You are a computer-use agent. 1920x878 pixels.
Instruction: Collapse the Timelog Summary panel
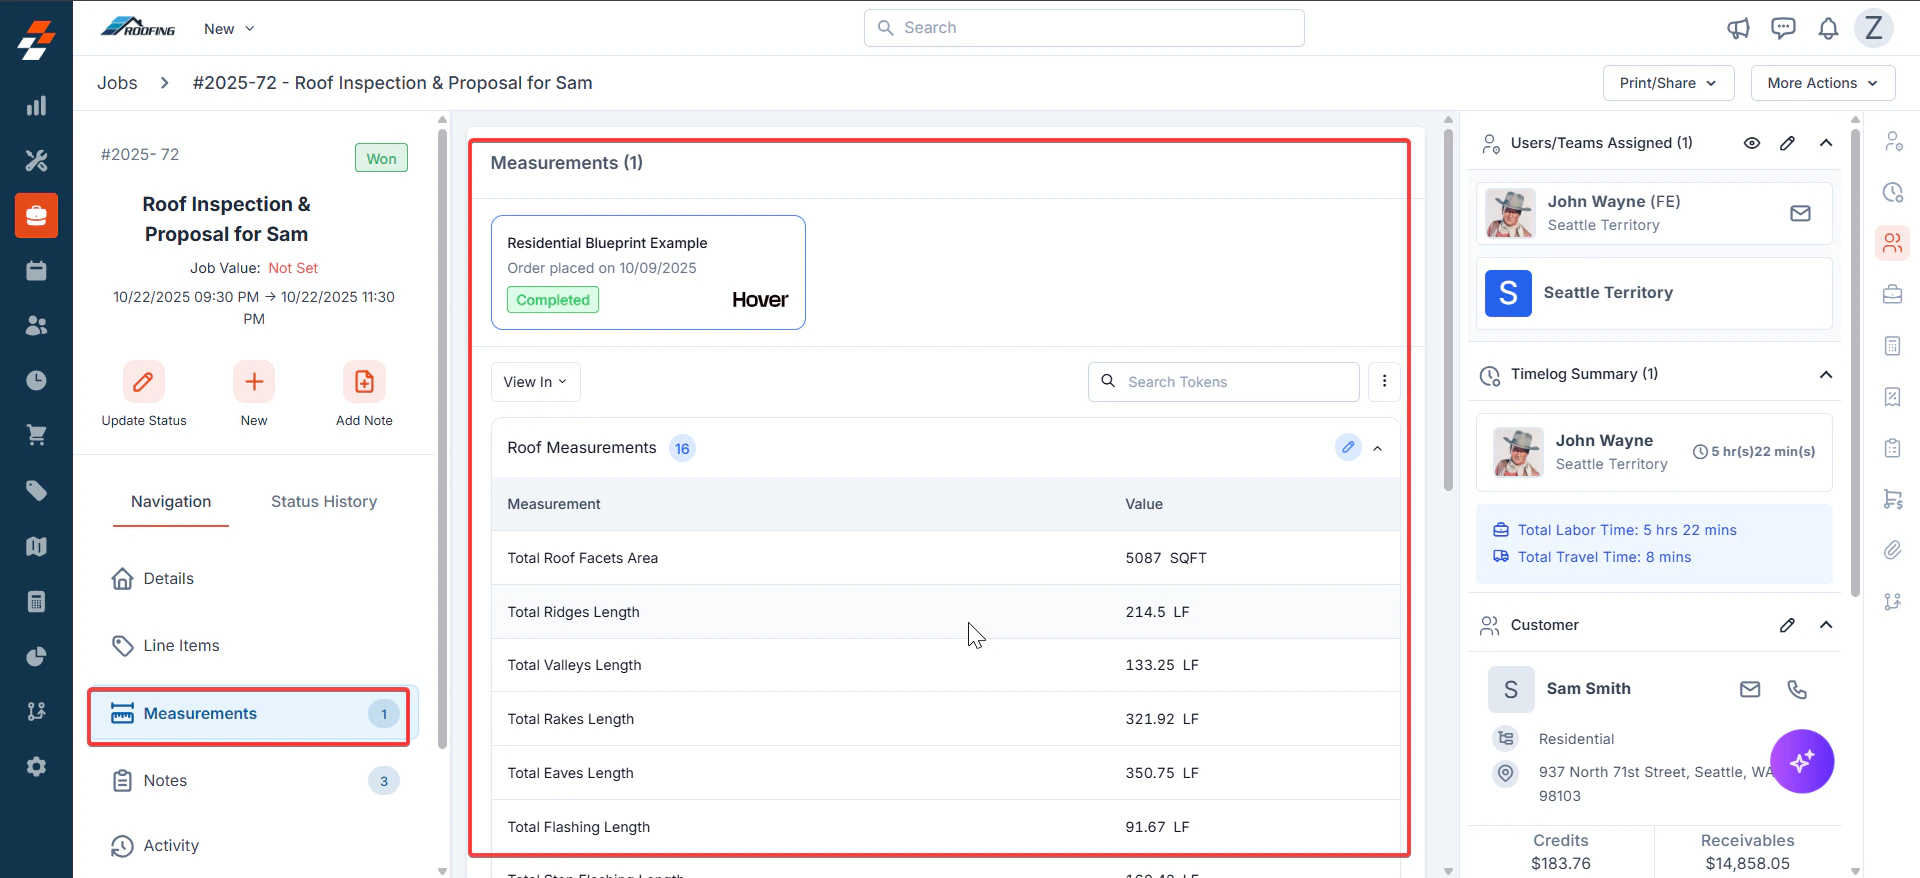(1826, 374)
